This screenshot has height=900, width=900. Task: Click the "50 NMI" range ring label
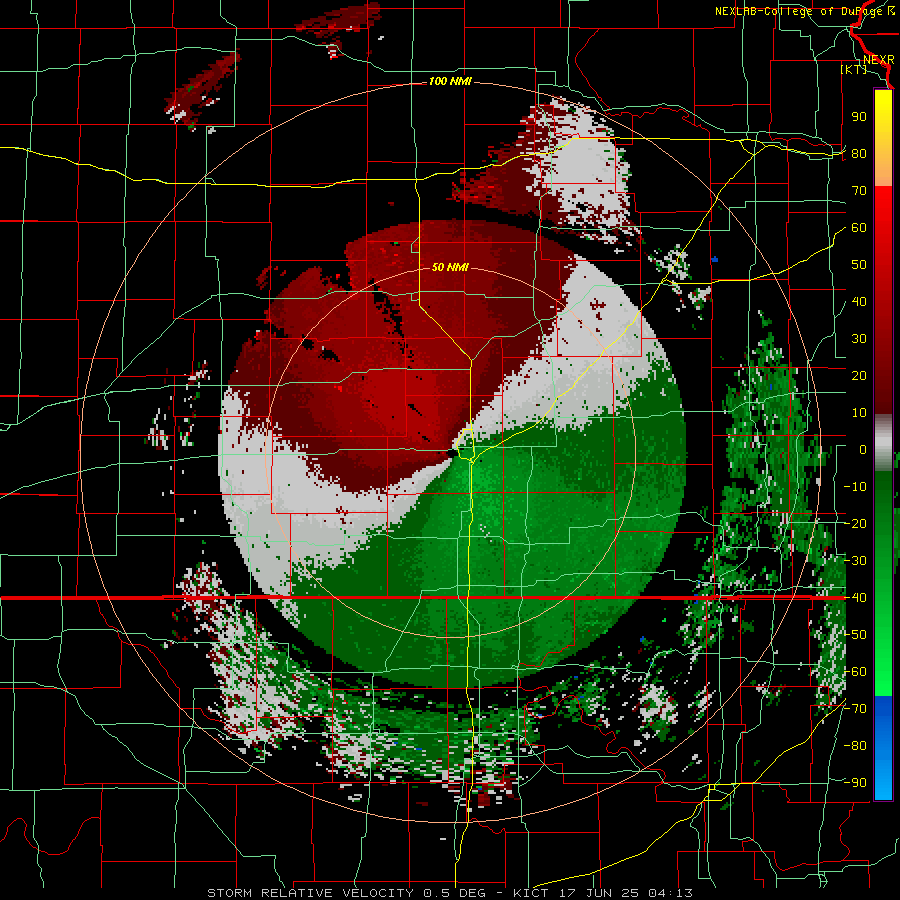(x=450, y=267)
